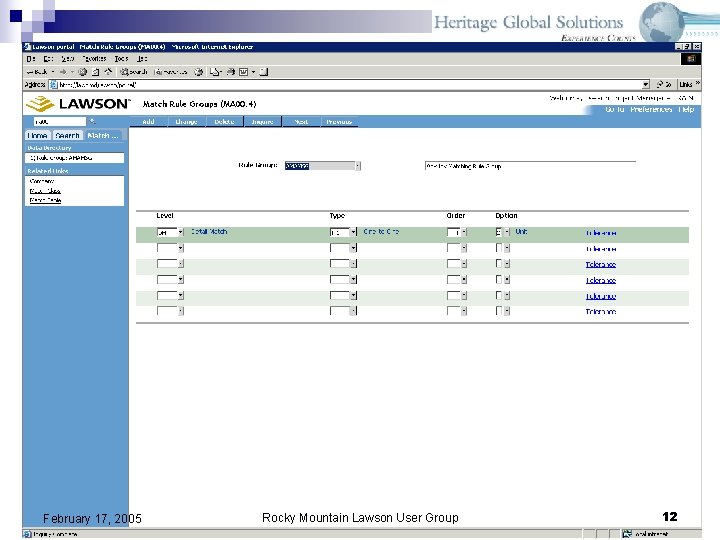The width and height of the screenshot is (720, 540).
Task: Expand the Order dropdown in the first row
Action: pyautogui.click(x=464, y=232)
